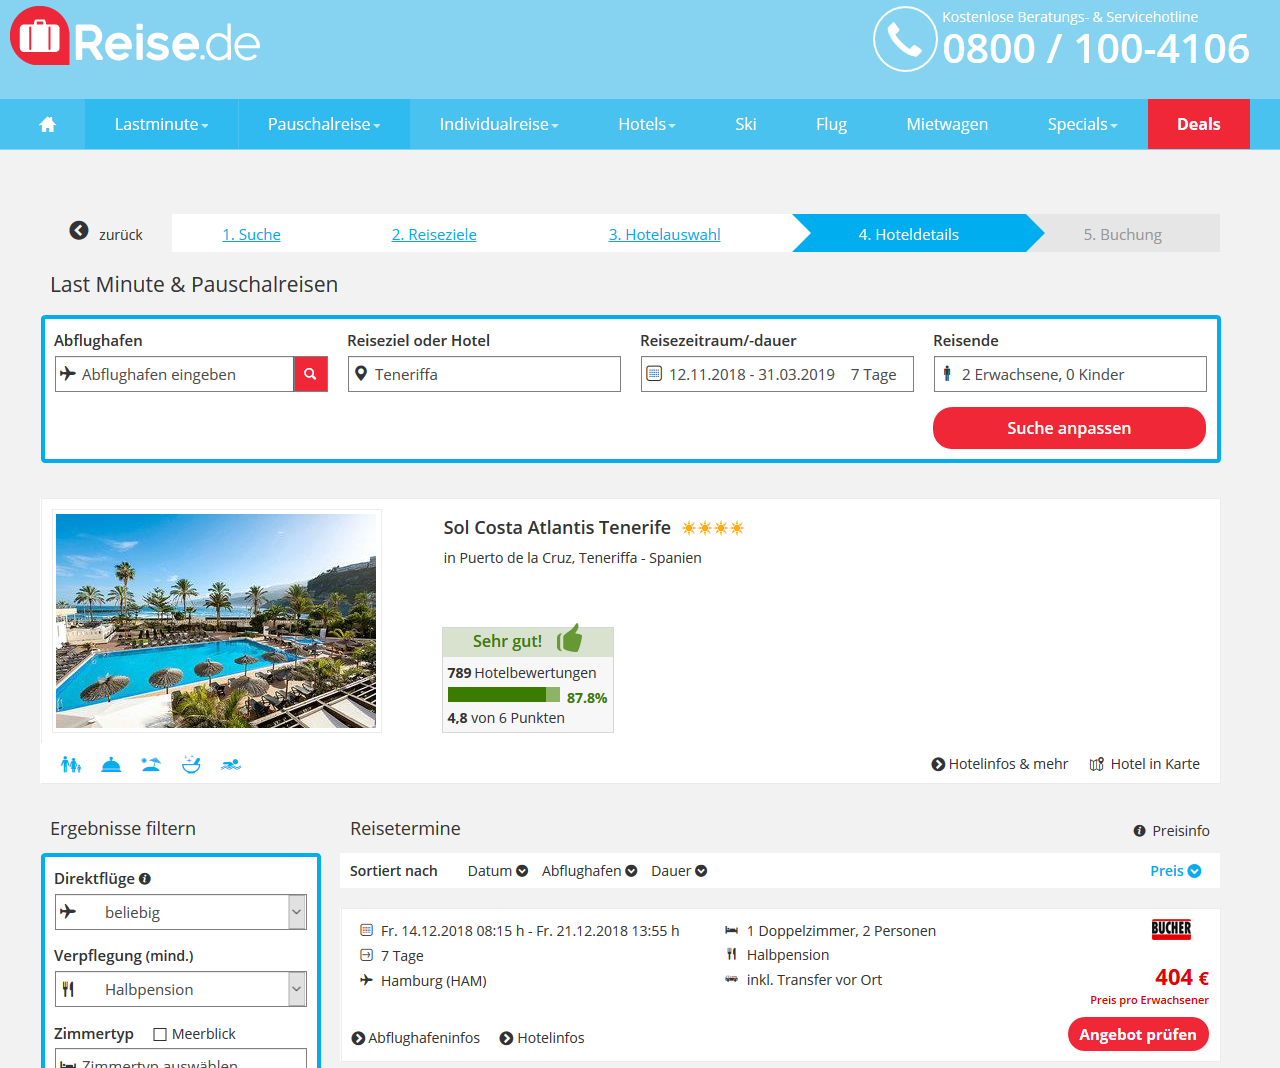Image resolution: width=1280 pixels, height=1068 pixels.
Task: Go to the home icon in navigation
Action: [x=47, y=124]
